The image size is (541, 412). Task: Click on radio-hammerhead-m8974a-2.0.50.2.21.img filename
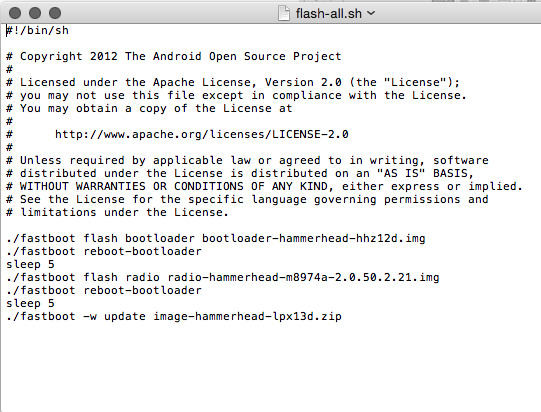[303, 277]
